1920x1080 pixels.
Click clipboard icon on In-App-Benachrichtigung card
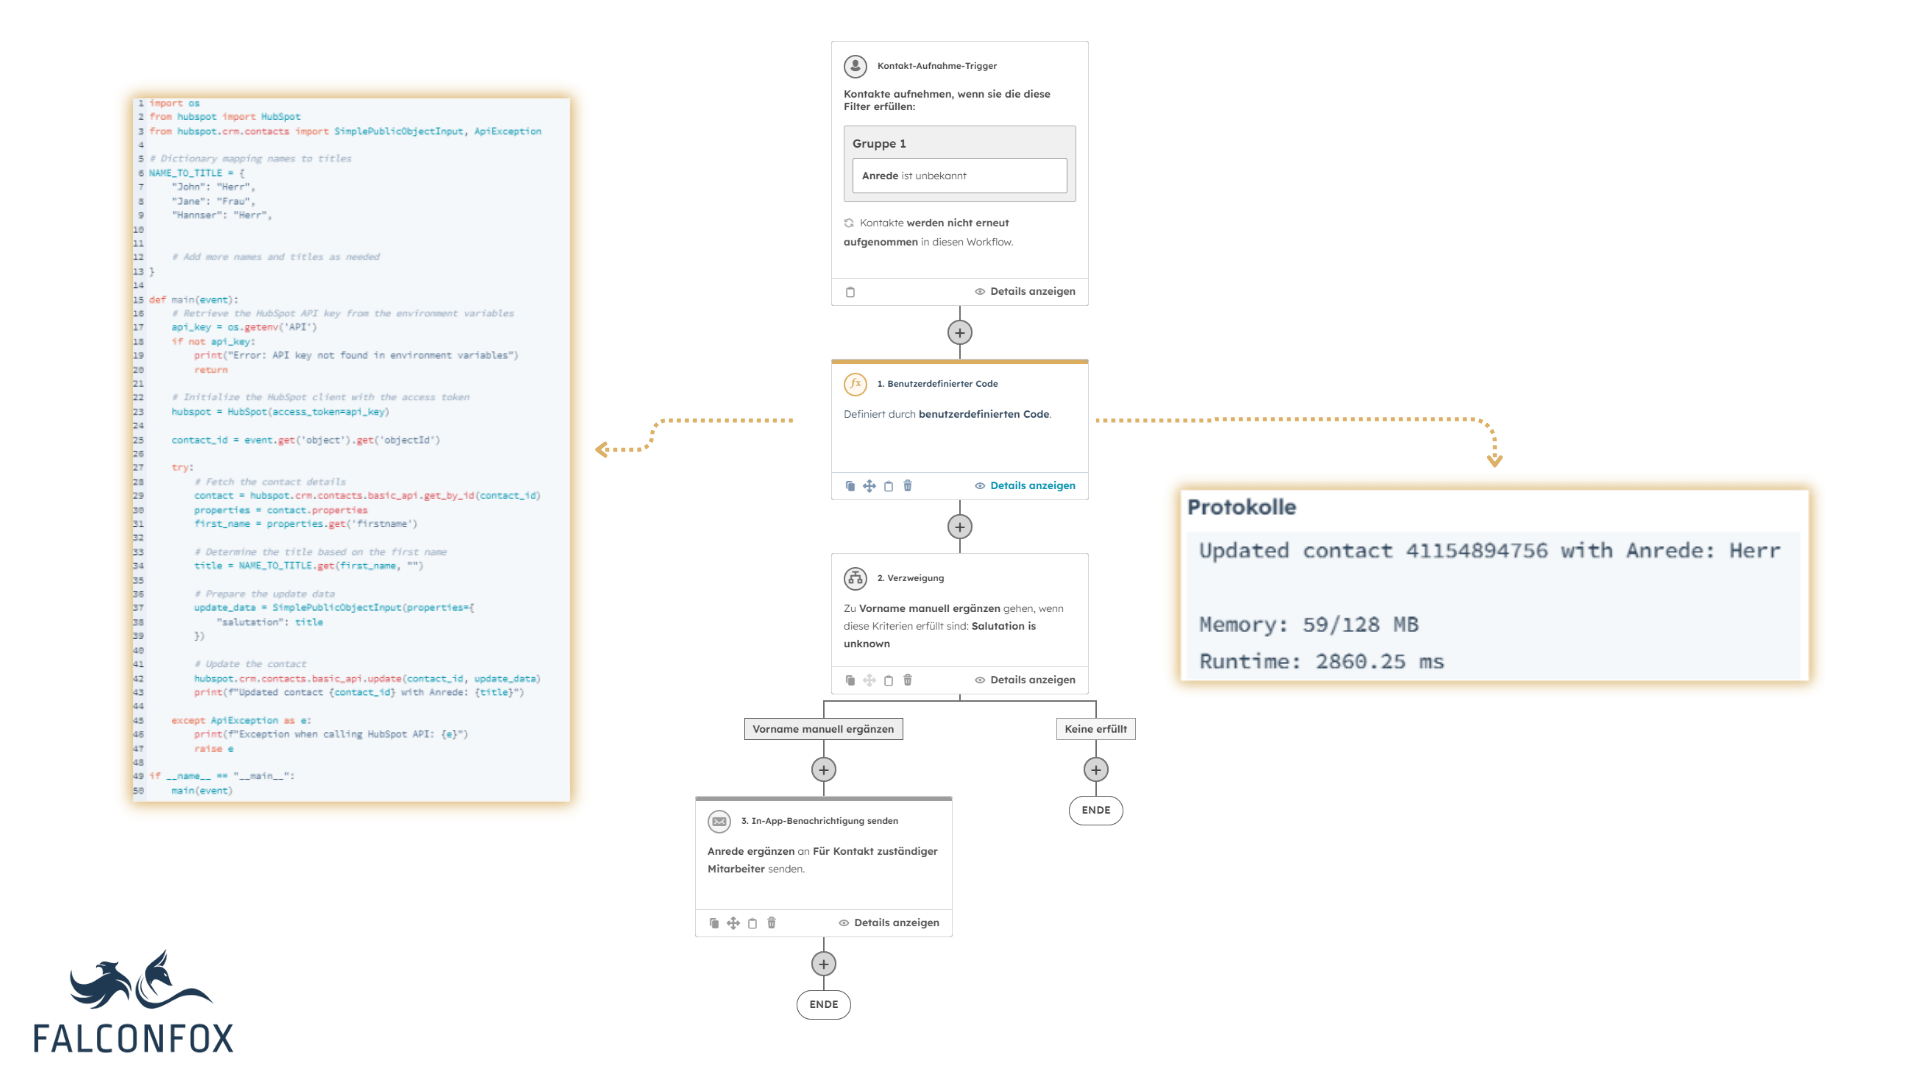tap(752, 923)
